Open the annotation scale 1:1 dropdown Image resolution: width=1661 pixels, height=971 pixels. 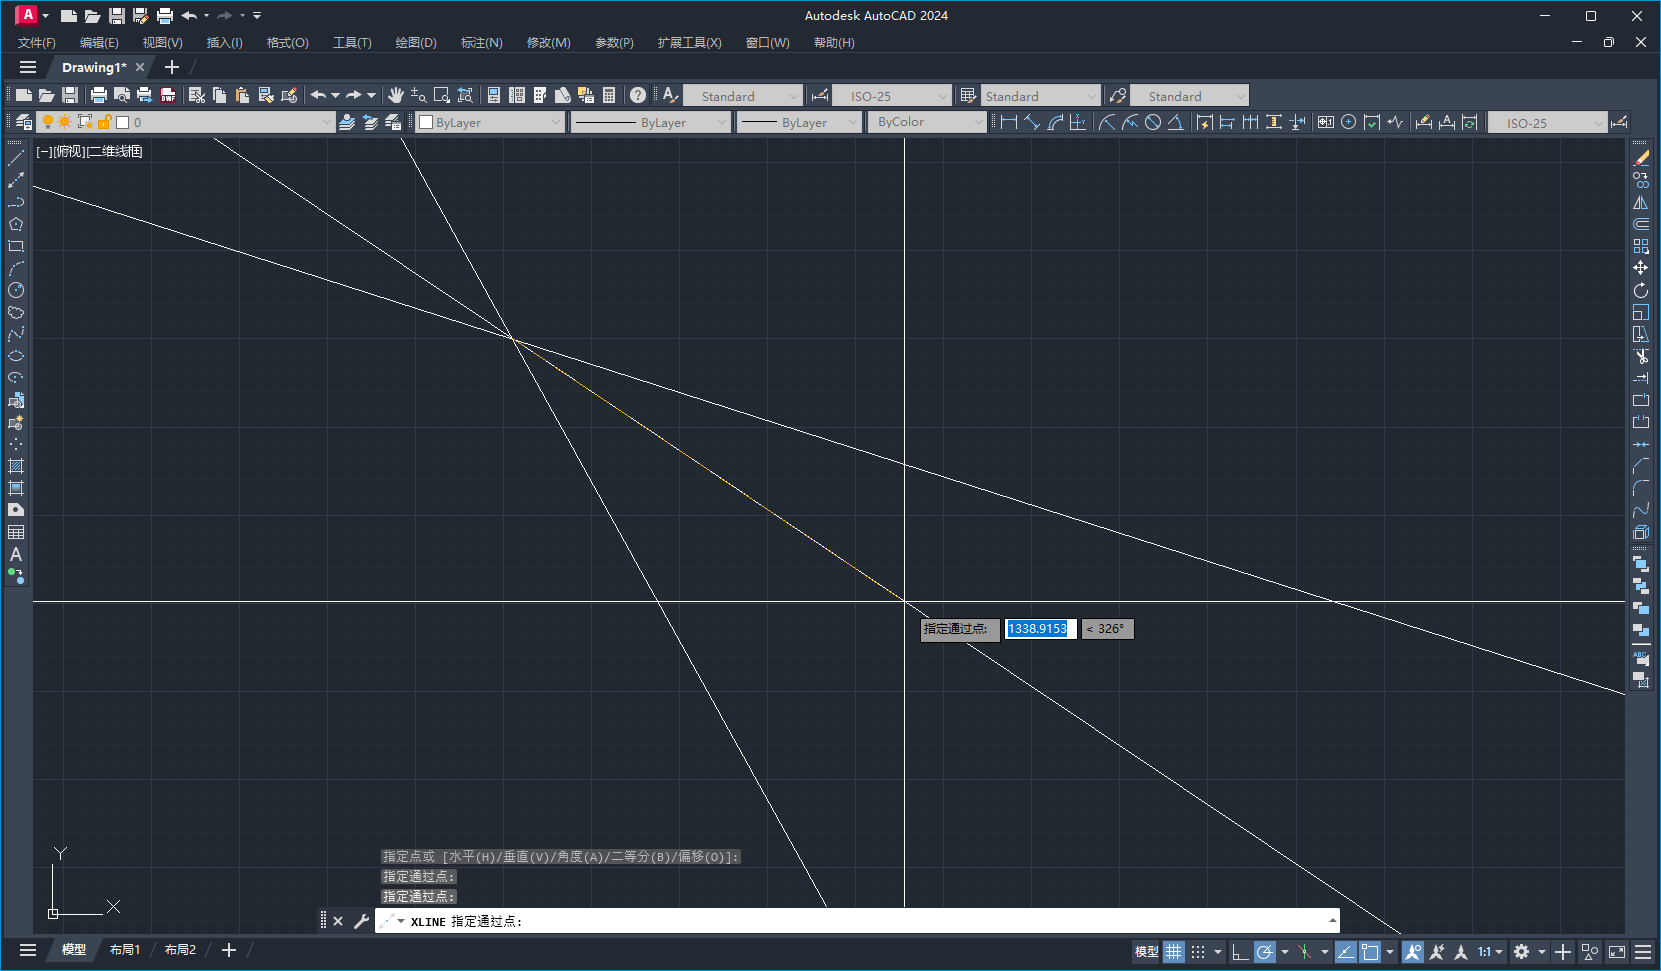(x=1490, y=952)
